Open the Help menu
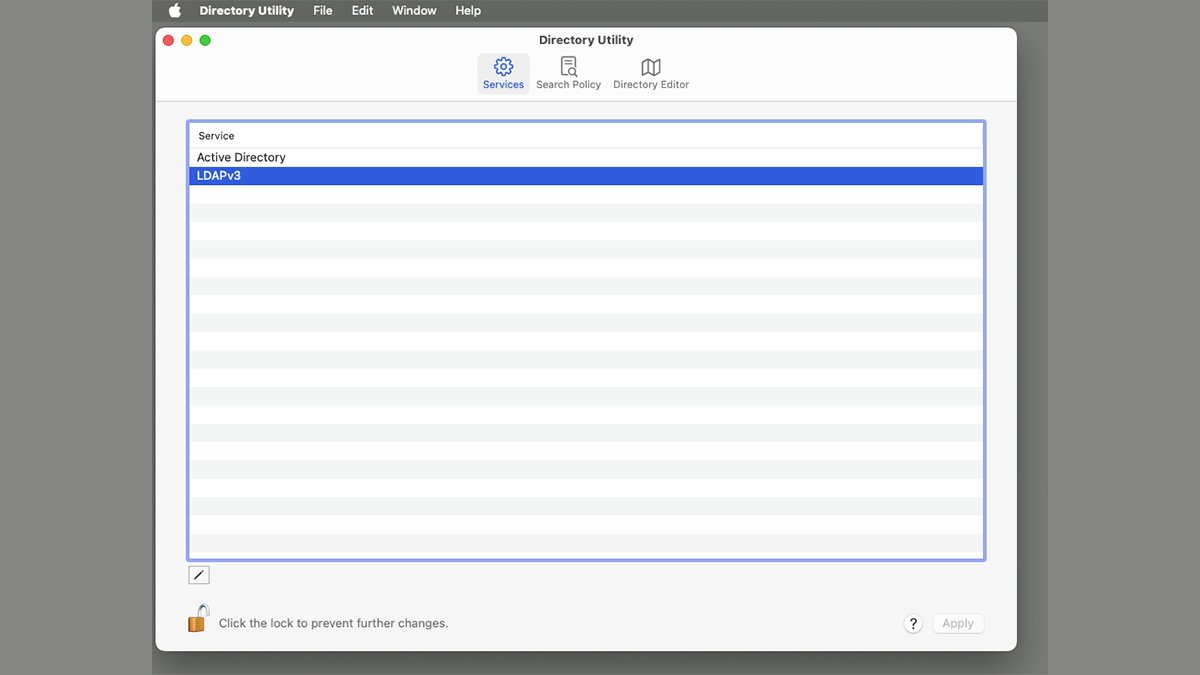 tap(468, 11)
